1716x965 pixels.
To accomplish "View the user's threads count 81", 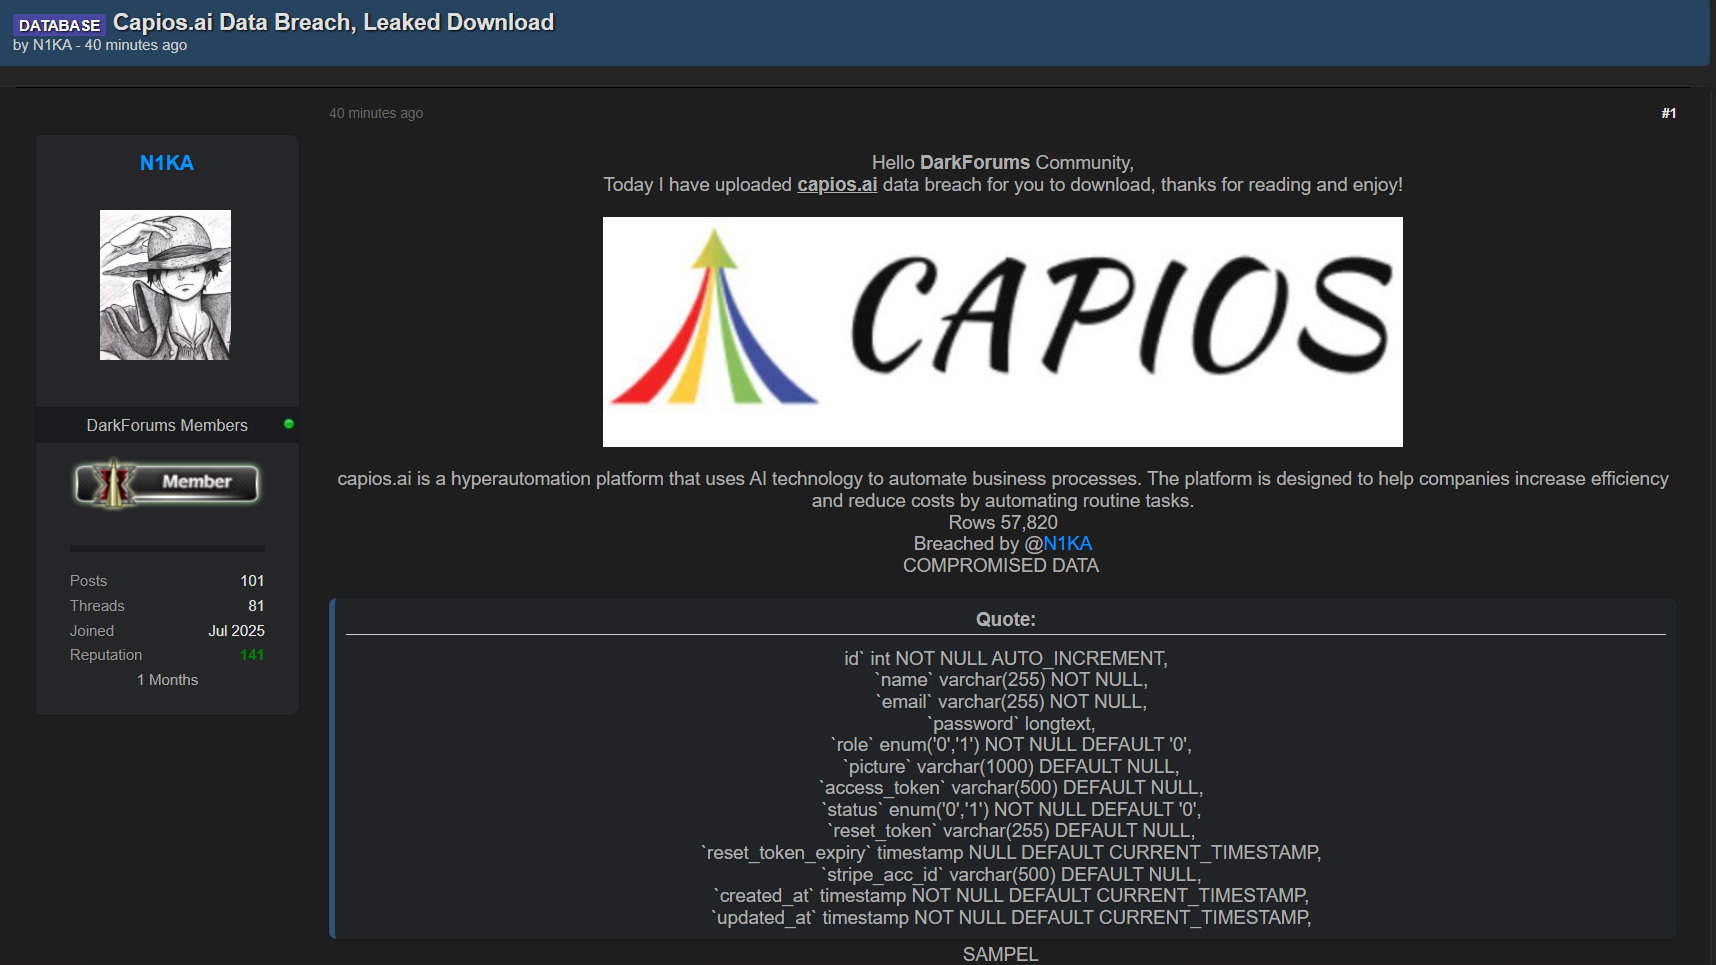I will point(256,606).
